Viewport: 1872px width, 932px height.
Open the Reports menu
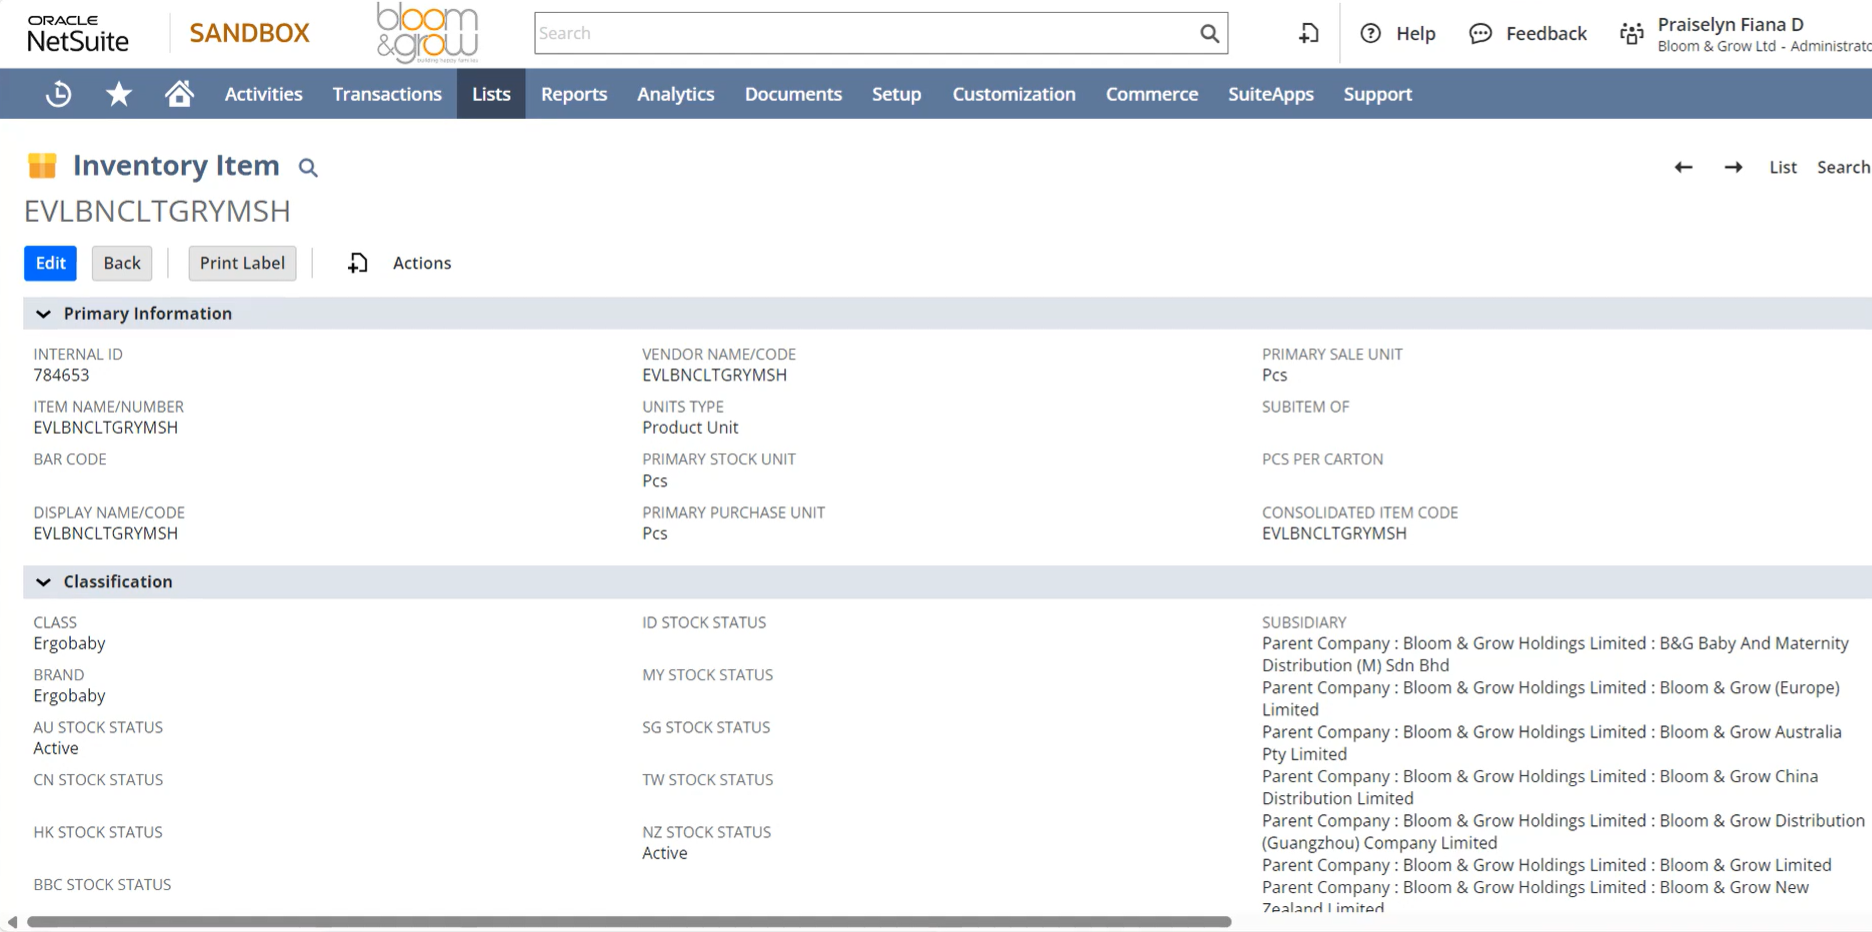574,94
